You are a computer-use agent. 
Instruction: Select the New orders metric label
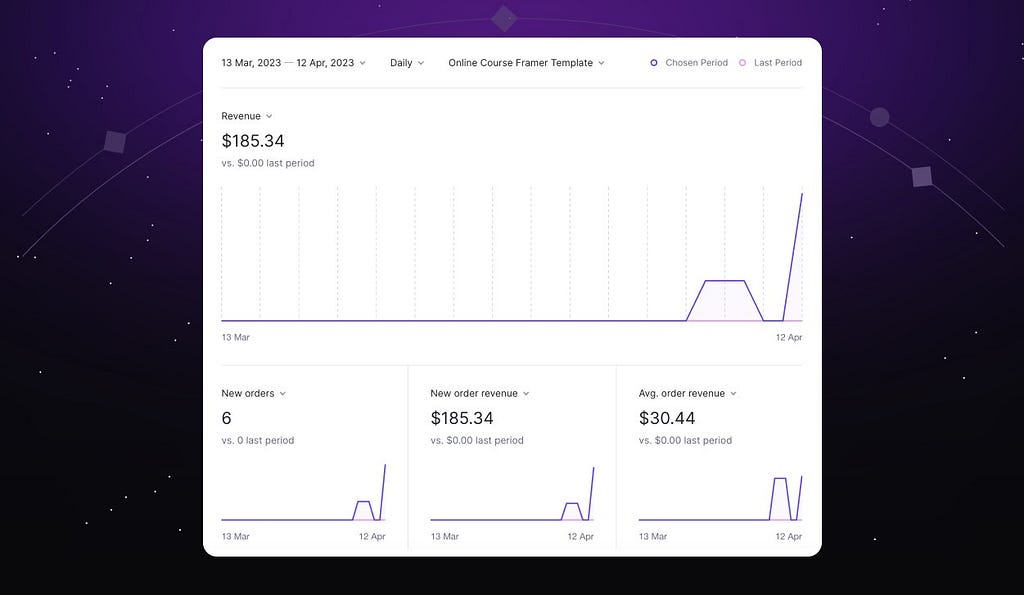[248, 393]
